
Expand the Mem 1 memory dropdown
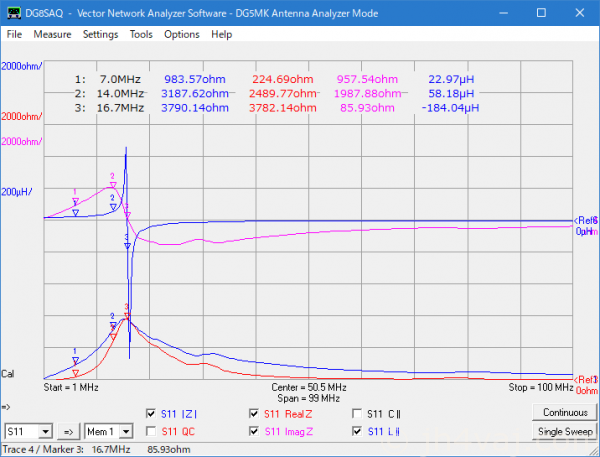126,432
